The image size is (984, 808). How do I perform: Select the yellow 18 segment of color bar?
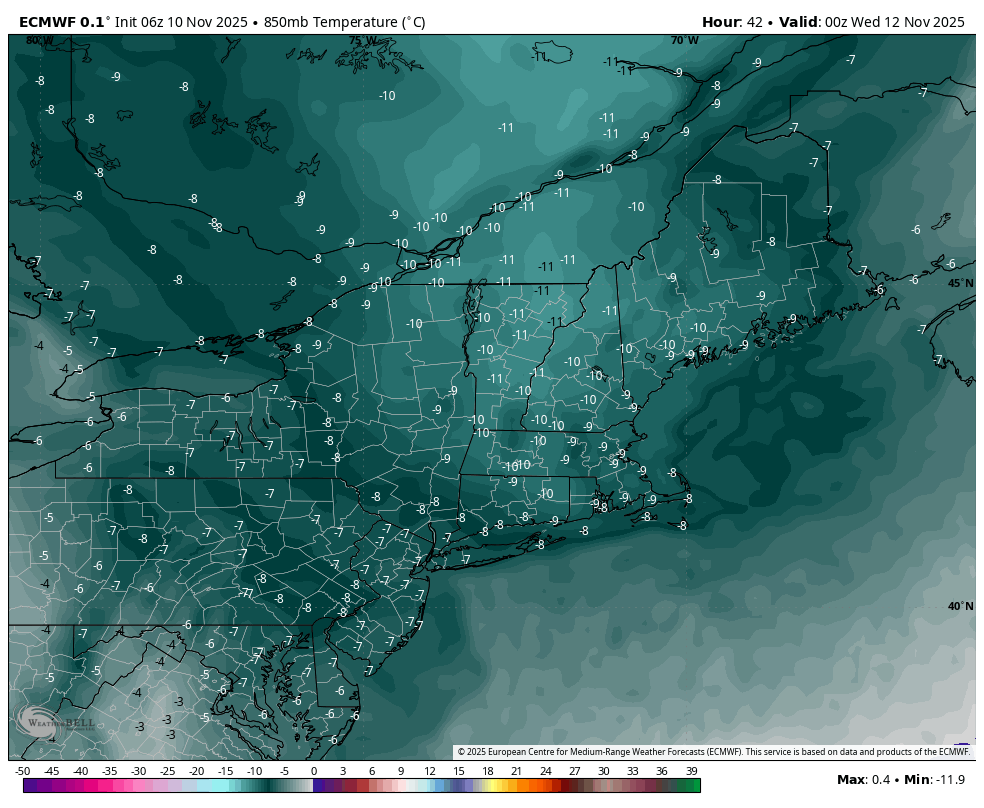(488, 786)
